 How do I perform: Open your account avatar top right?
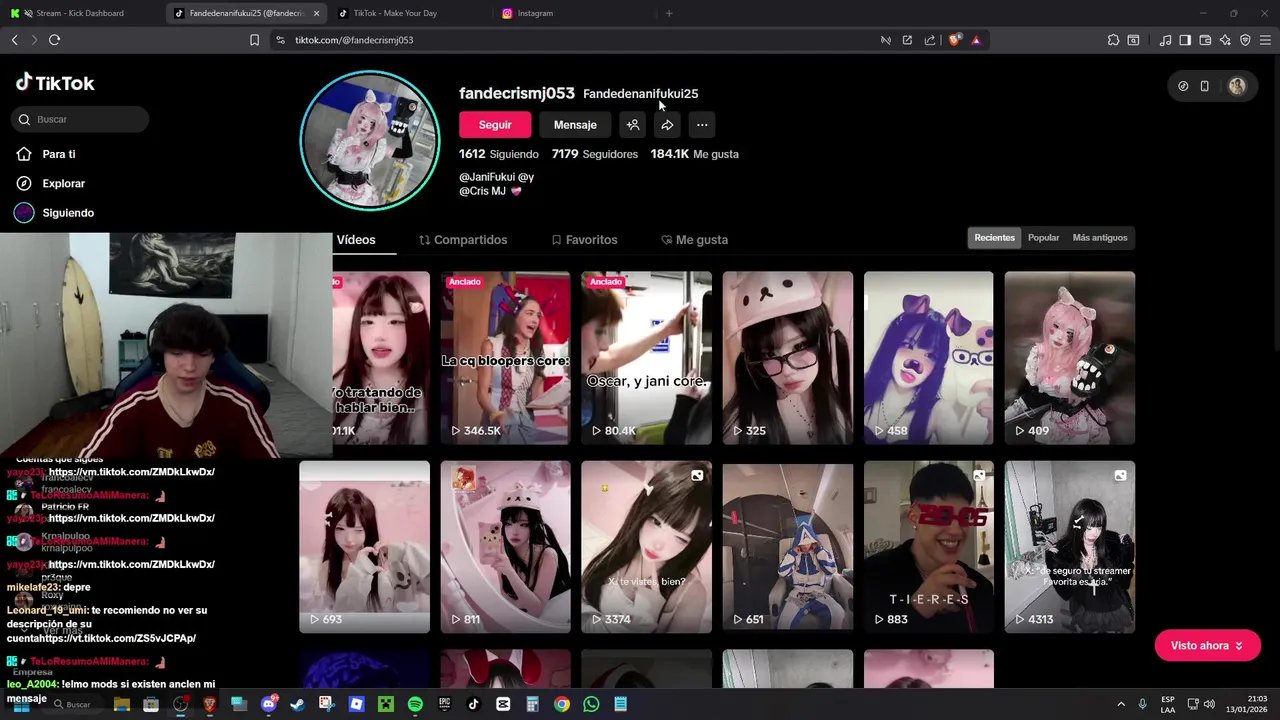(x=1237, y=86)
